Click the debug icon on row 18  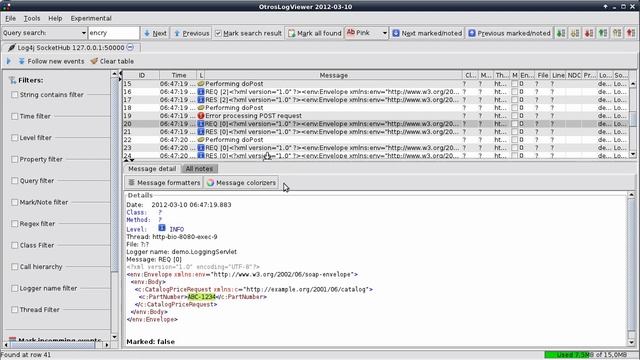(x=201, y=108)
